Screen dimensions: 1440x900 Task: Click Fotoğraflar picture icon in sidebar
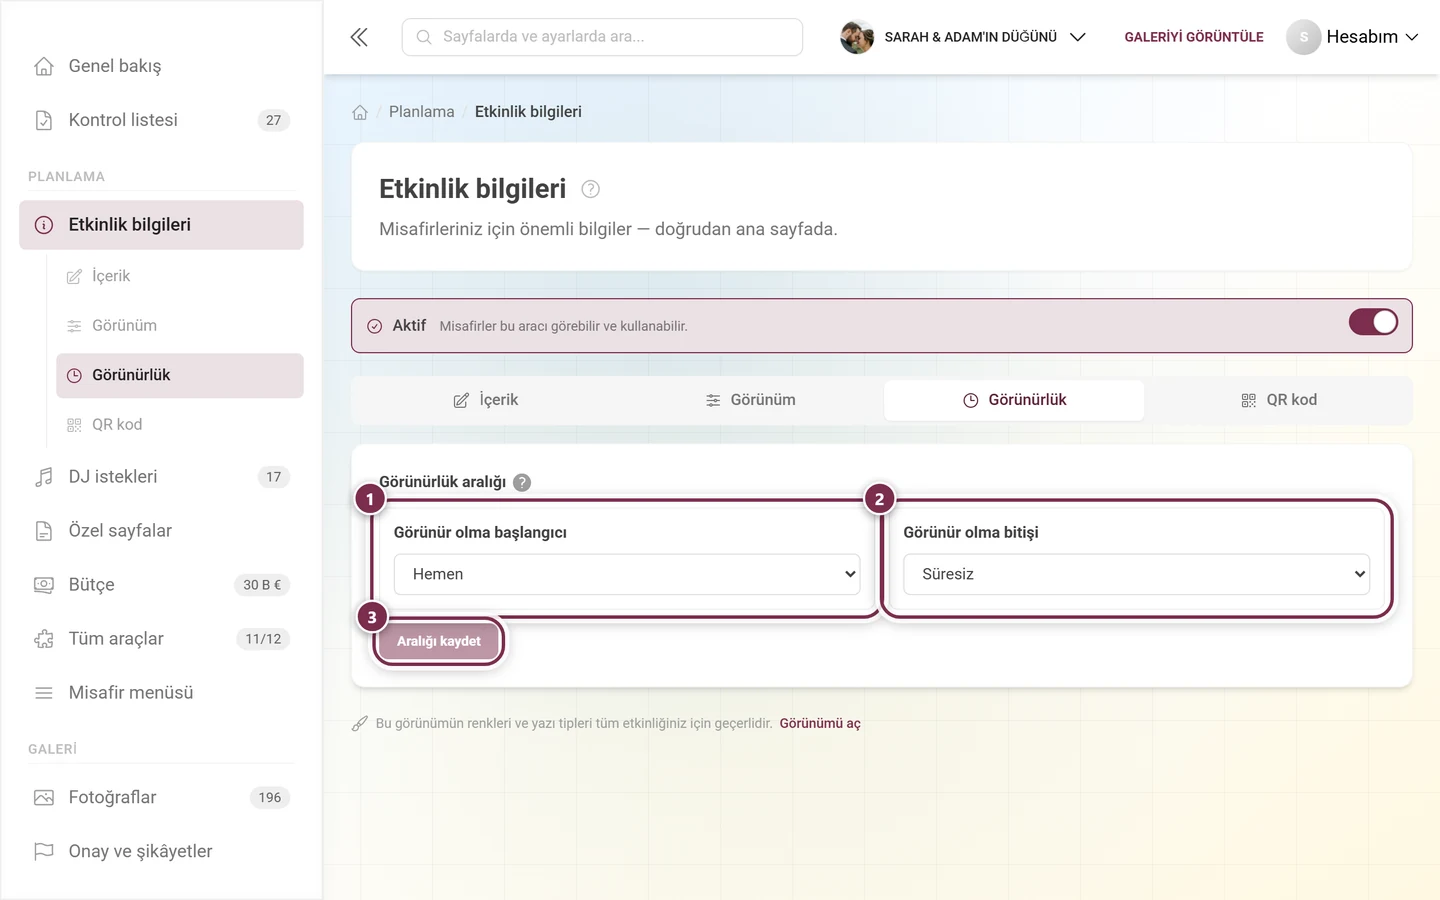(44, 798)
